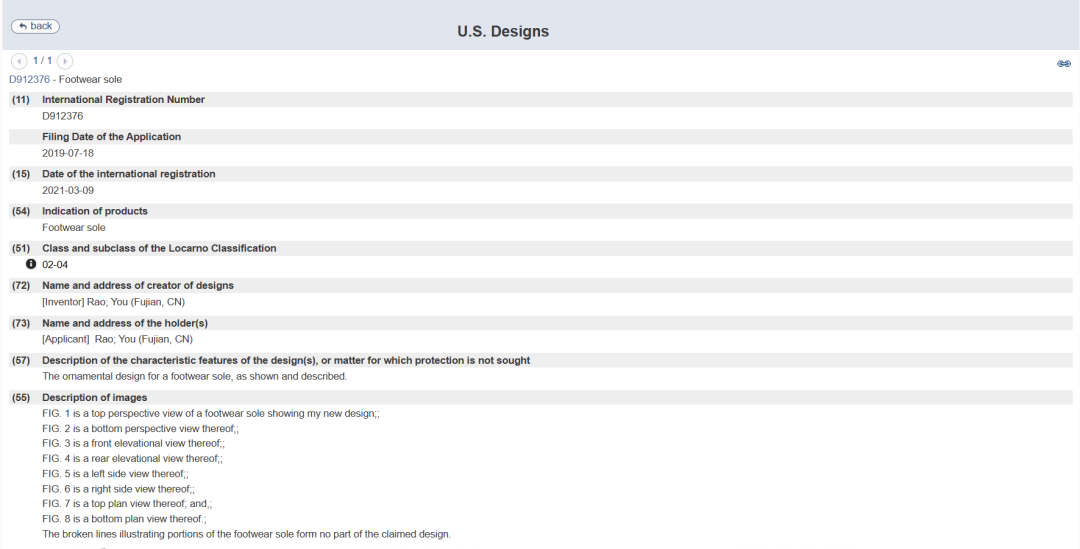
Task: Select the 'Name and address of the holder(s)' heading
Action: 125,323
